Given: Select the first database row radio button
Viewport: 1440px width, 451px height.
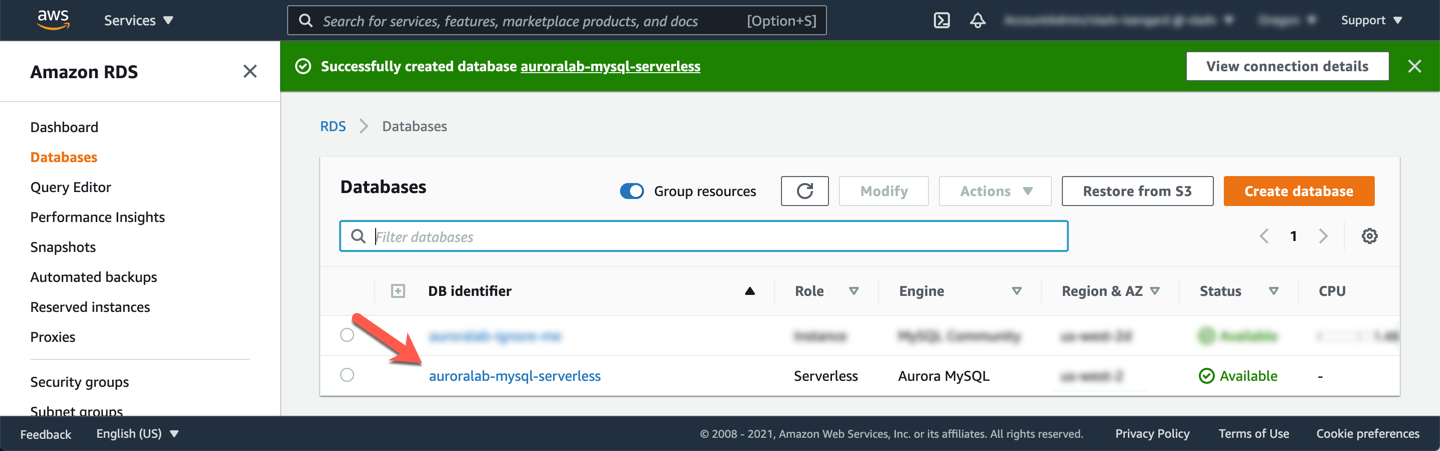Looking at the screenshot, I should (x=347, y=335).
